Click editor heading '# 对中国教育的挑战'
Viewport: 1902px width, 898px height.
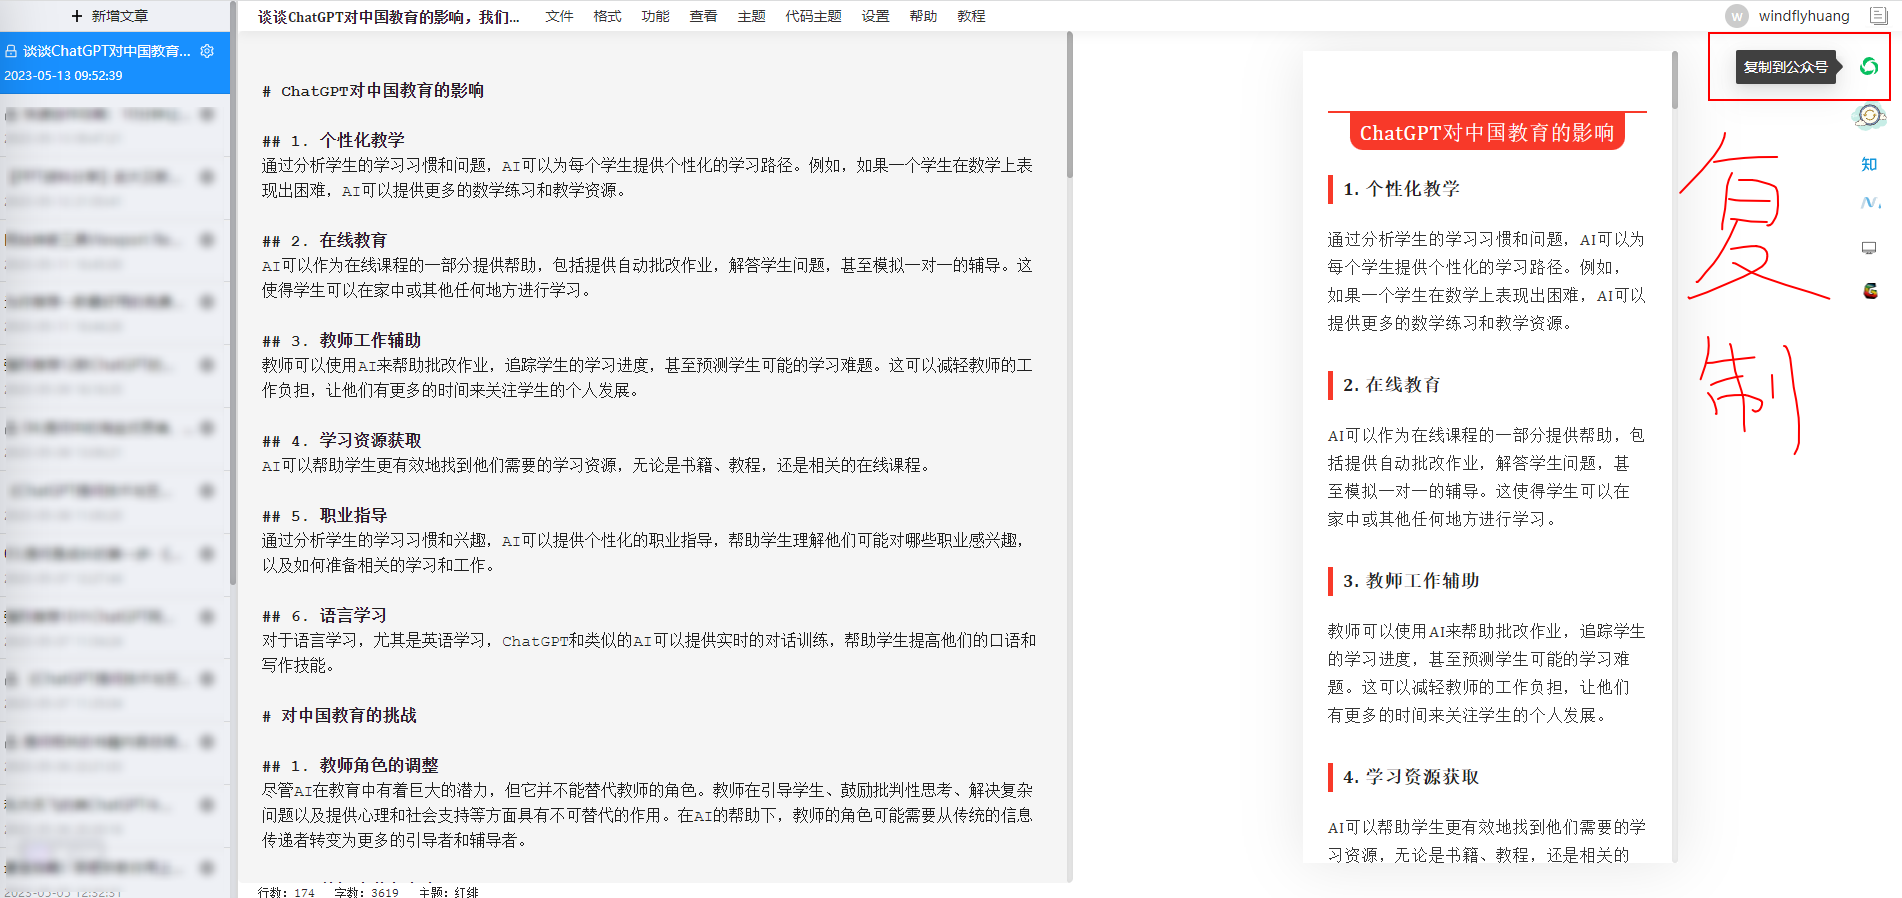[339, 716]
